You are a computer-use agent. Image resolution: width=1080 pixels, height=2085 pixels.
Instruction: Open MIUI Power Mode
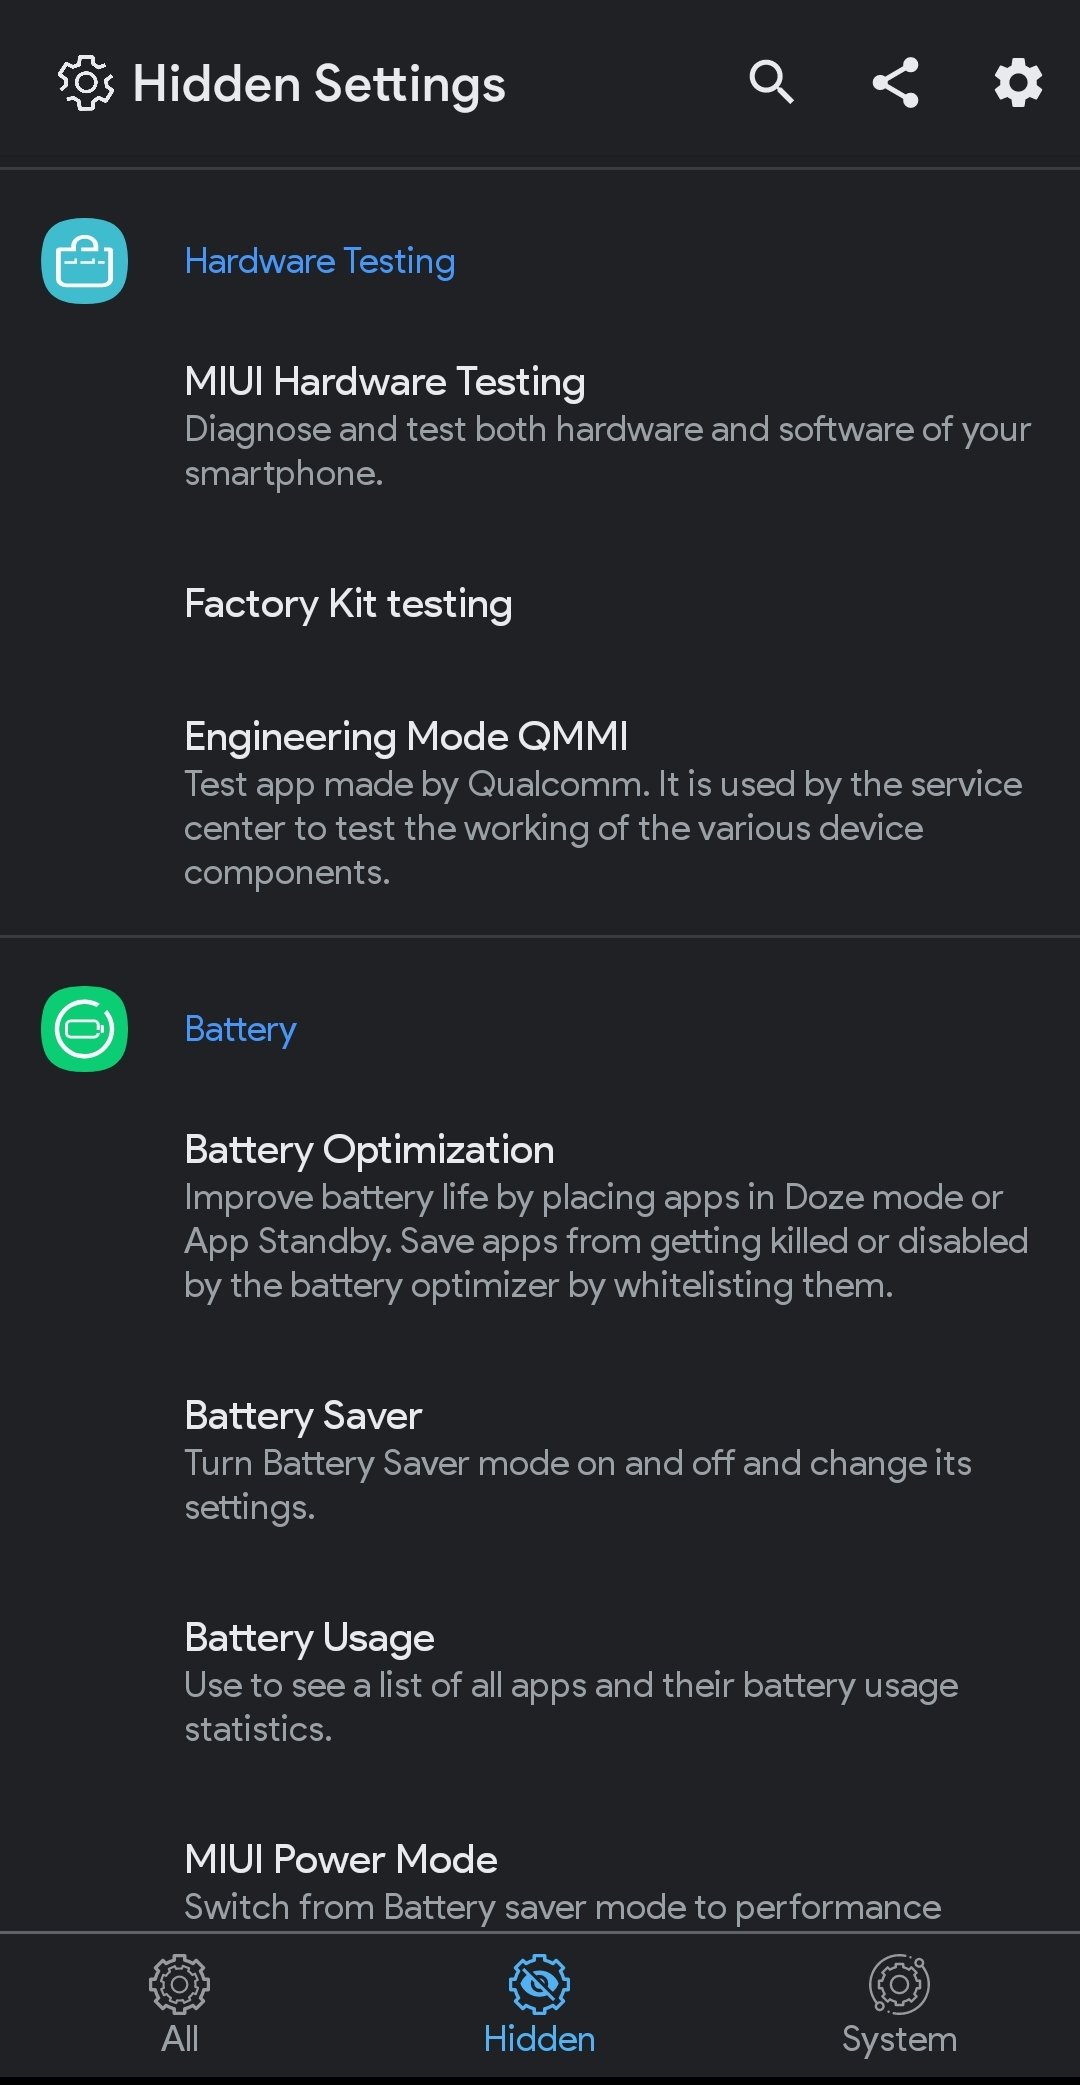point(341,1860)
